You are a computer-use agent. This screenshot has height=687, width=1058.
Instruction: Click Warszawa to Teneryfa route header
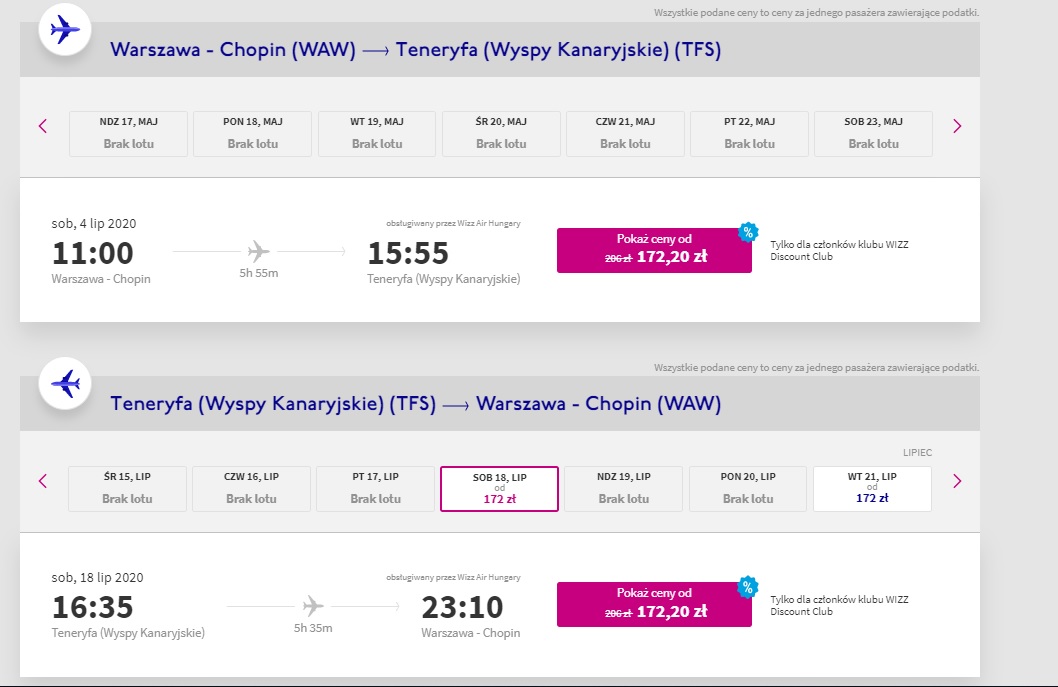(416, 50)
